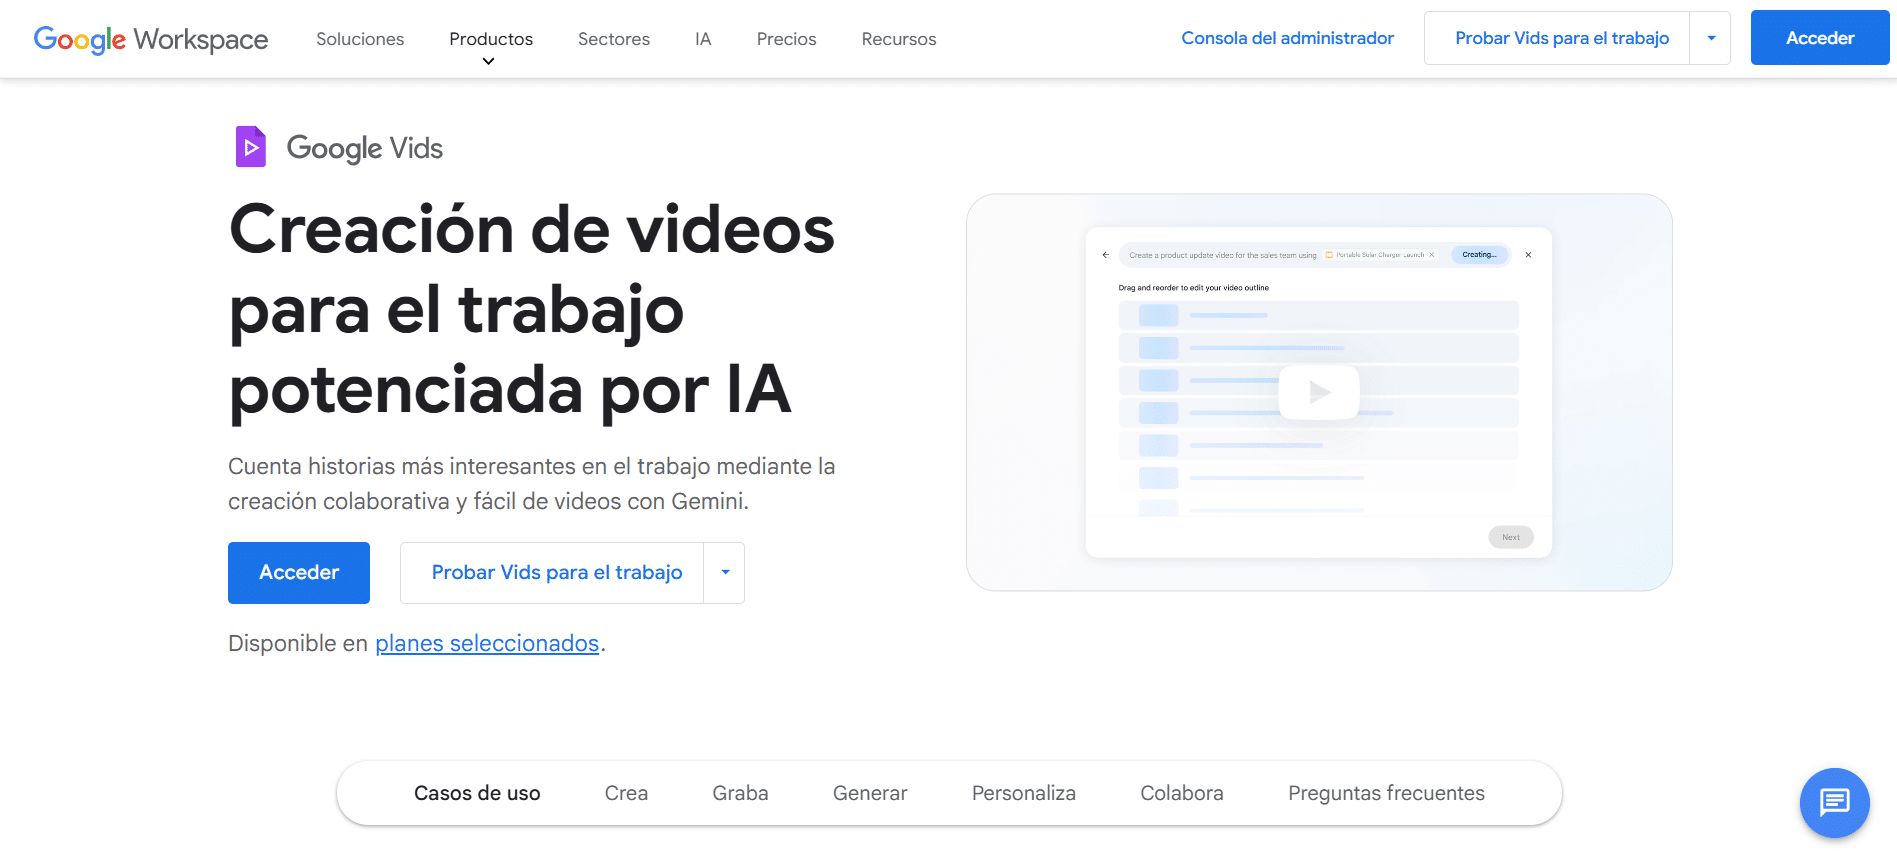Click the Creación de videos heading
Image resolution: width=1897 pixels, height=865 pixels.
(x=531, y=308)
